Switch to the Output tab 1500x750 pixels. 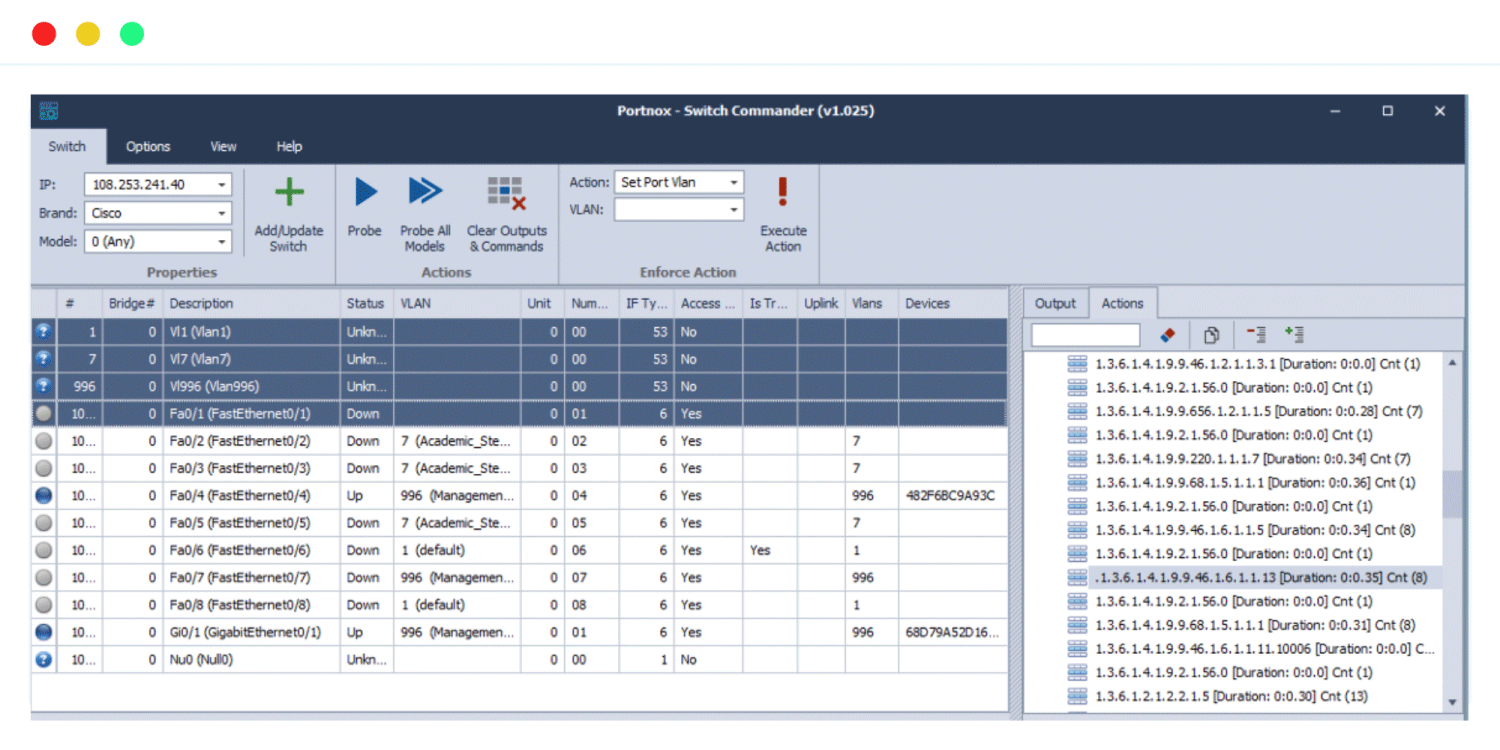click(x=1055, y=302)
